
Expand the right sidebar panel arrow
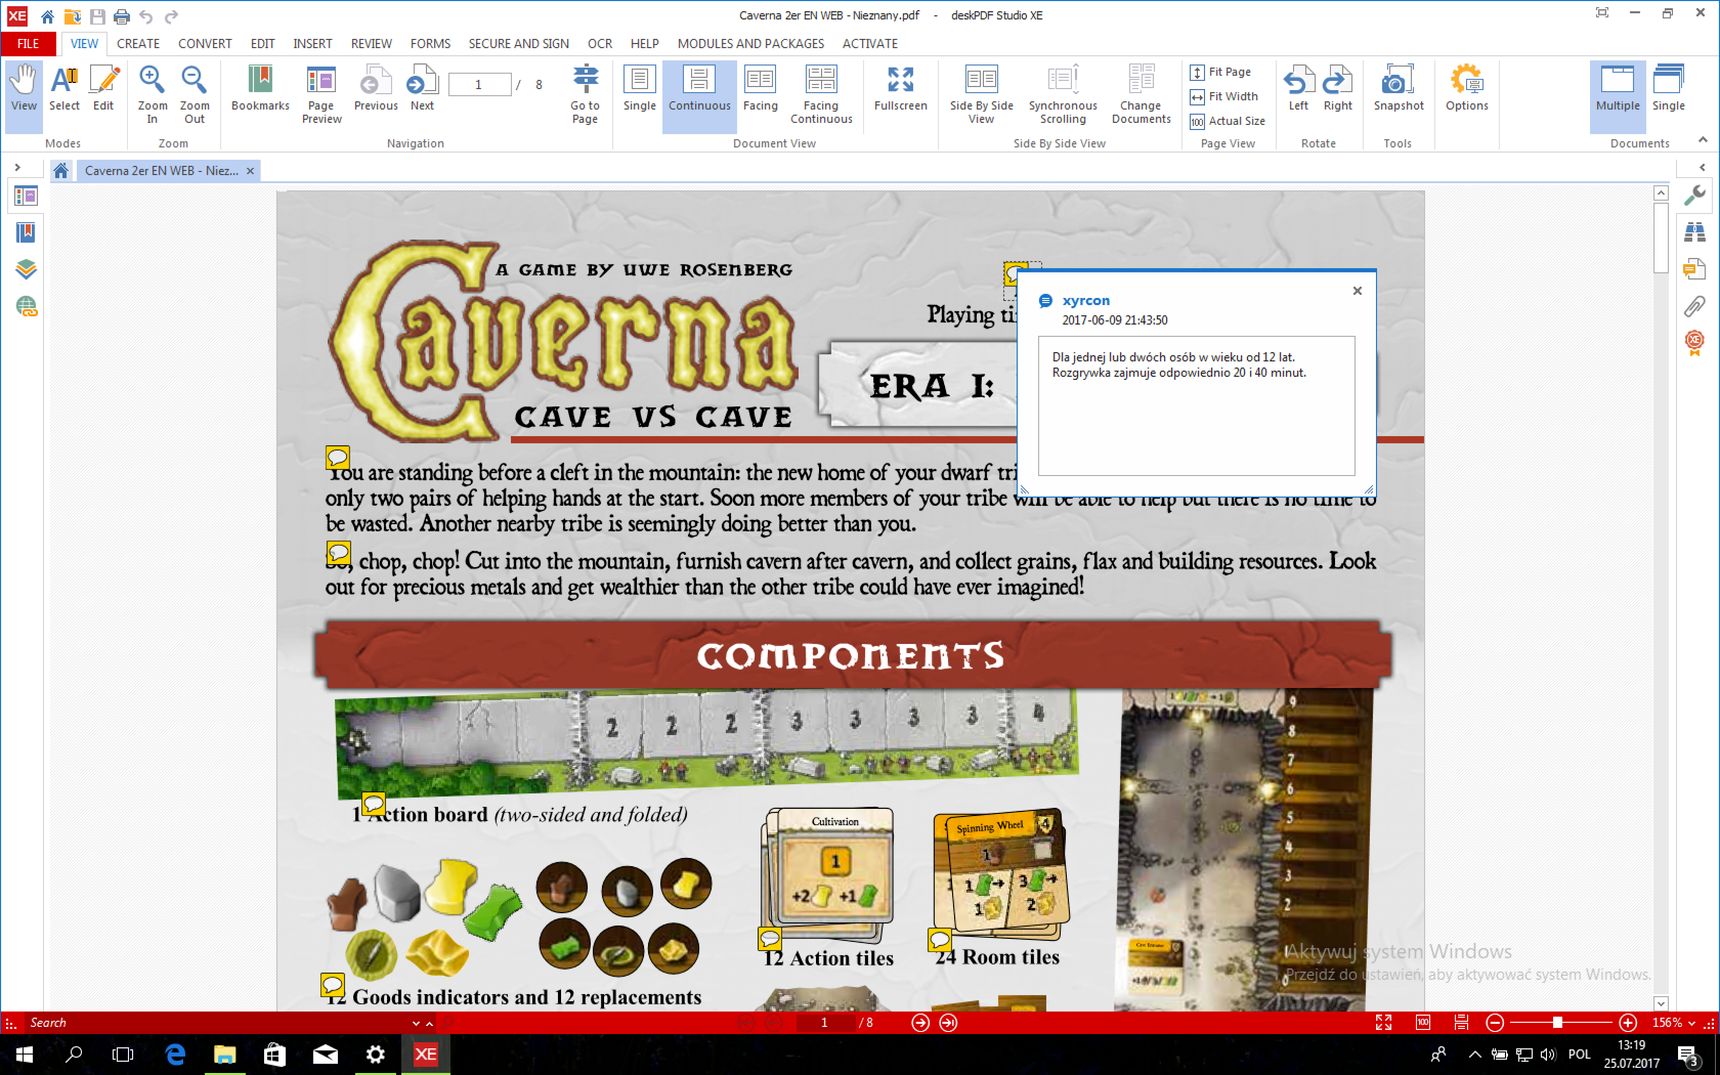[x=1702, y=167]
